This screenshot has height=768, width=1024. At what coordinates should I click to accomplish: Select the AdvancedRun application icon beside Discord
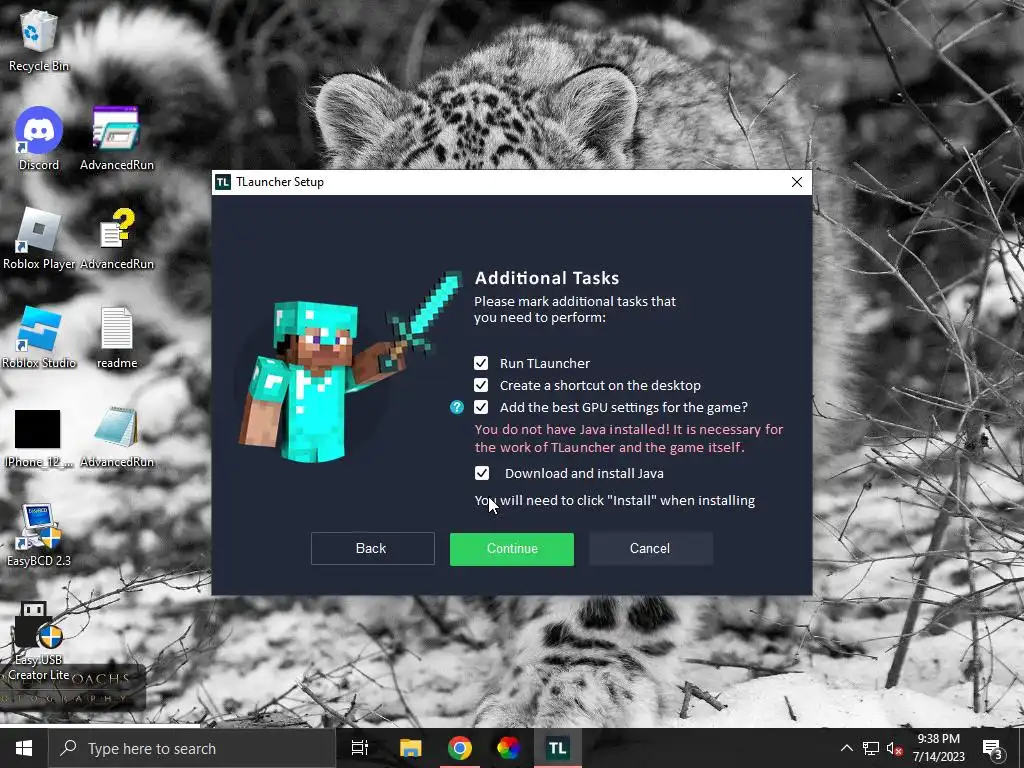click(x=117, y=139)
